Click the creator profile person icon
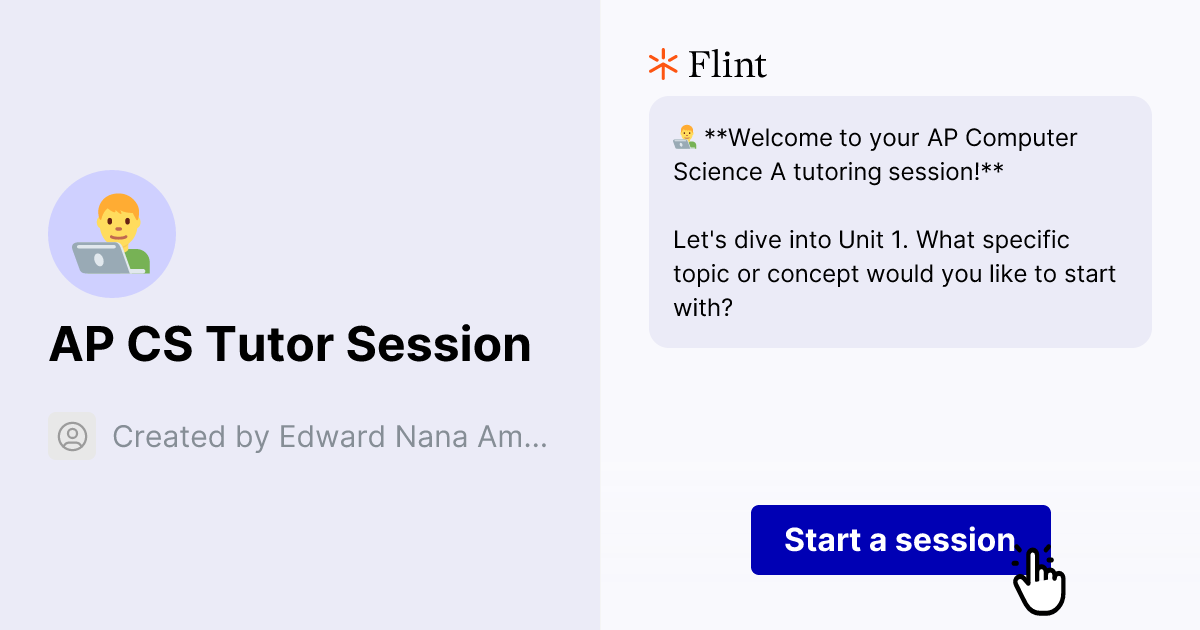This screenshot has height=630, width=1200. click(72, 436)
